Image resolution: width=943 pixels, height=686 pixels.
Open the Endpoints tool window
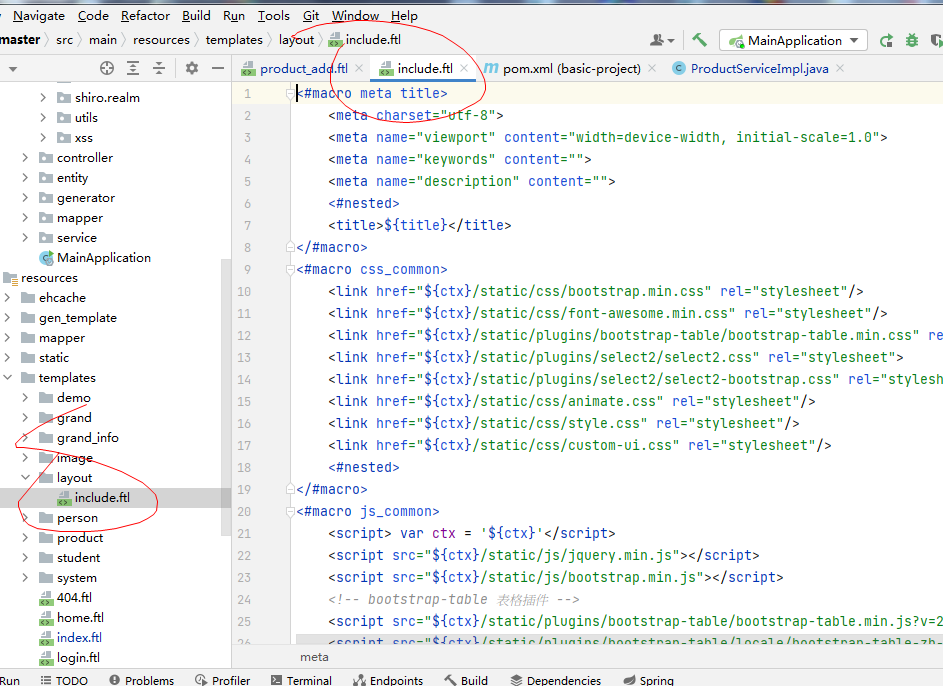(388, 680)
